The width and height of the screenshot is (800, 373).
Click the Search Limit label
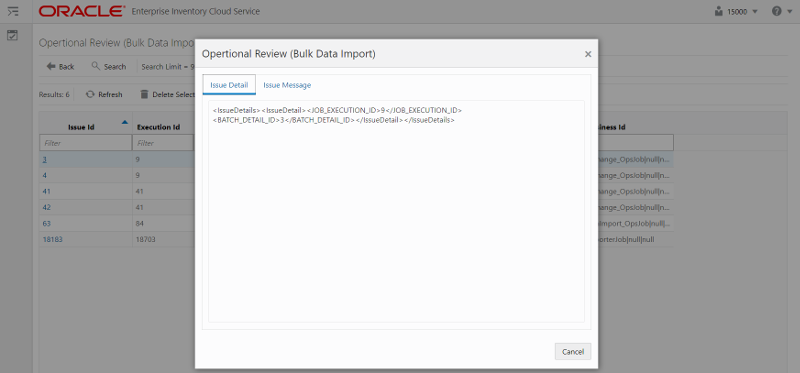pyautogui.click(x=168, y=66)
